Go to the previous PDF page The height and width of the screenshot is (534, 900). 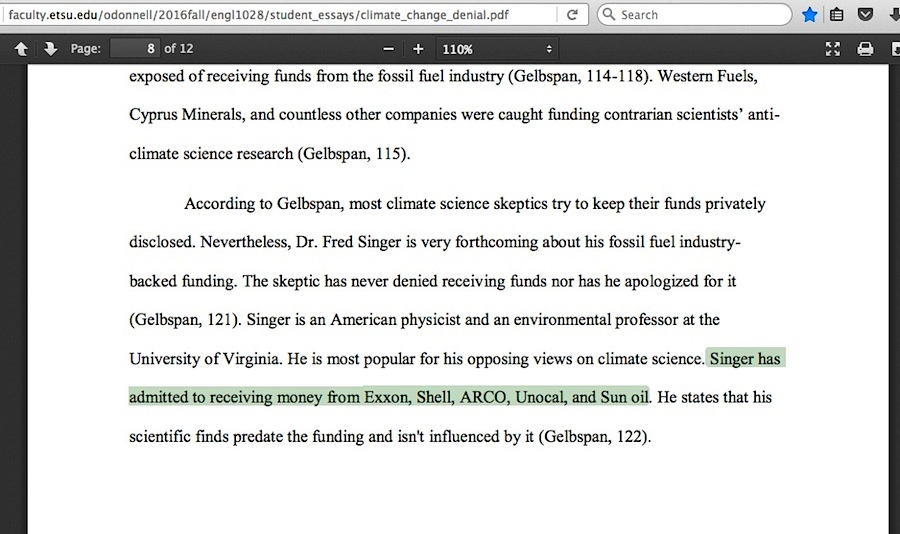pos(21,49)
